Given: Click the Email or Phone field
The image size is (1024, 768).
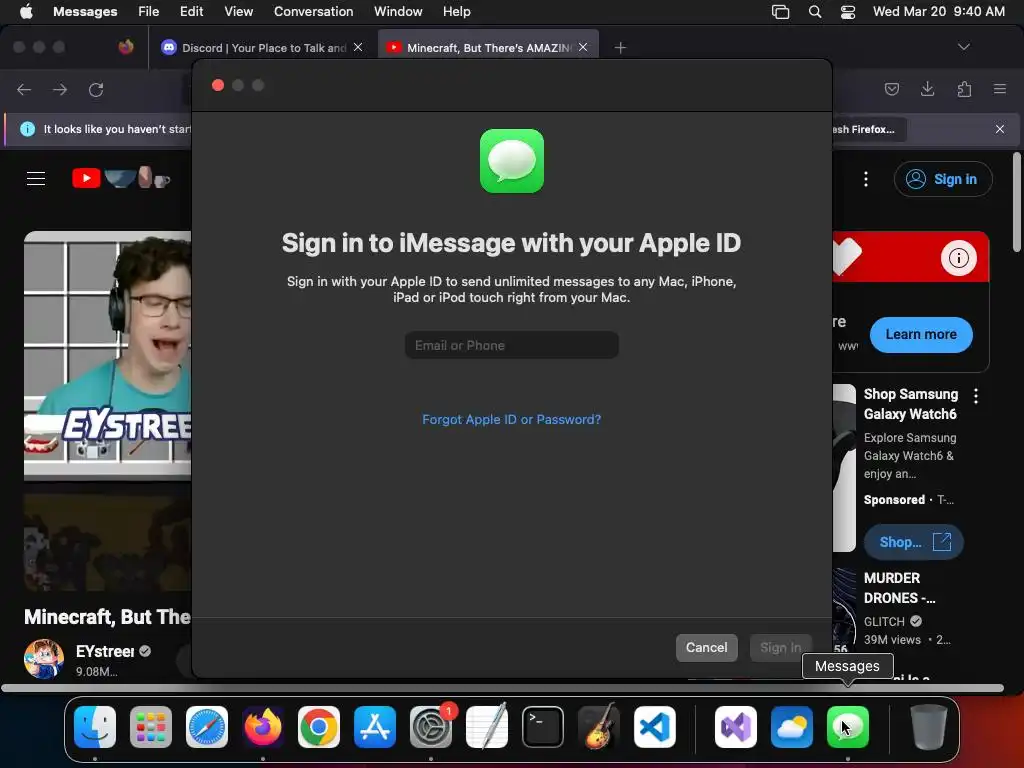Looking at the screenshot, I should coord(511,345).
